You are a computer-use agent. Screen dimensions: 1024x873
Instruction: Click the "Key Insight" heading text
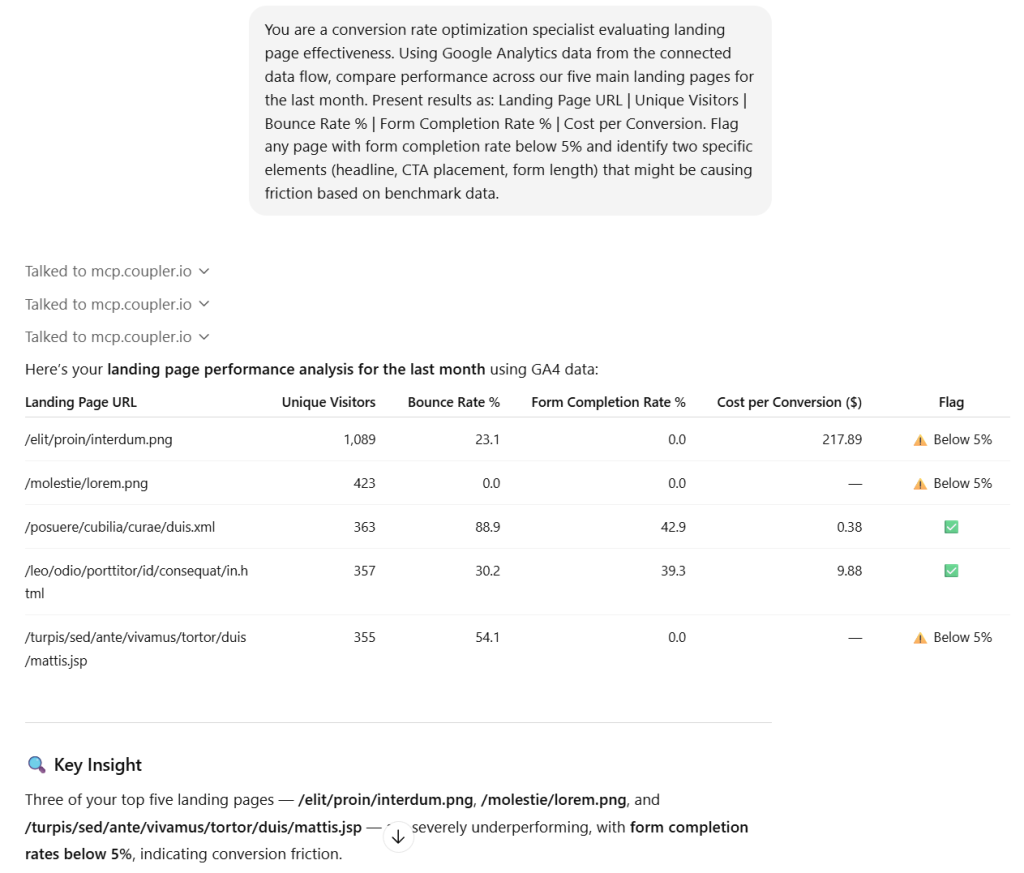pos(98,765)
